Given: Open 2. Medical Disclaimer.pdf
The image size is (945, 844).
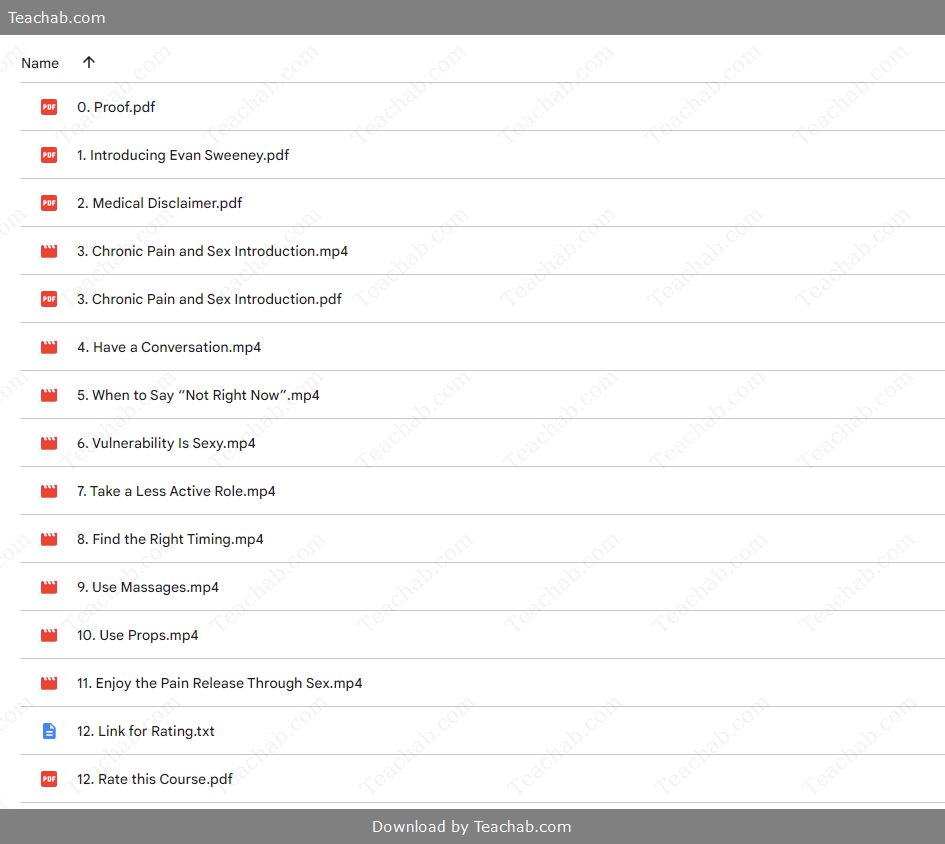Looking at the screenshot, I should coord(159,203).
